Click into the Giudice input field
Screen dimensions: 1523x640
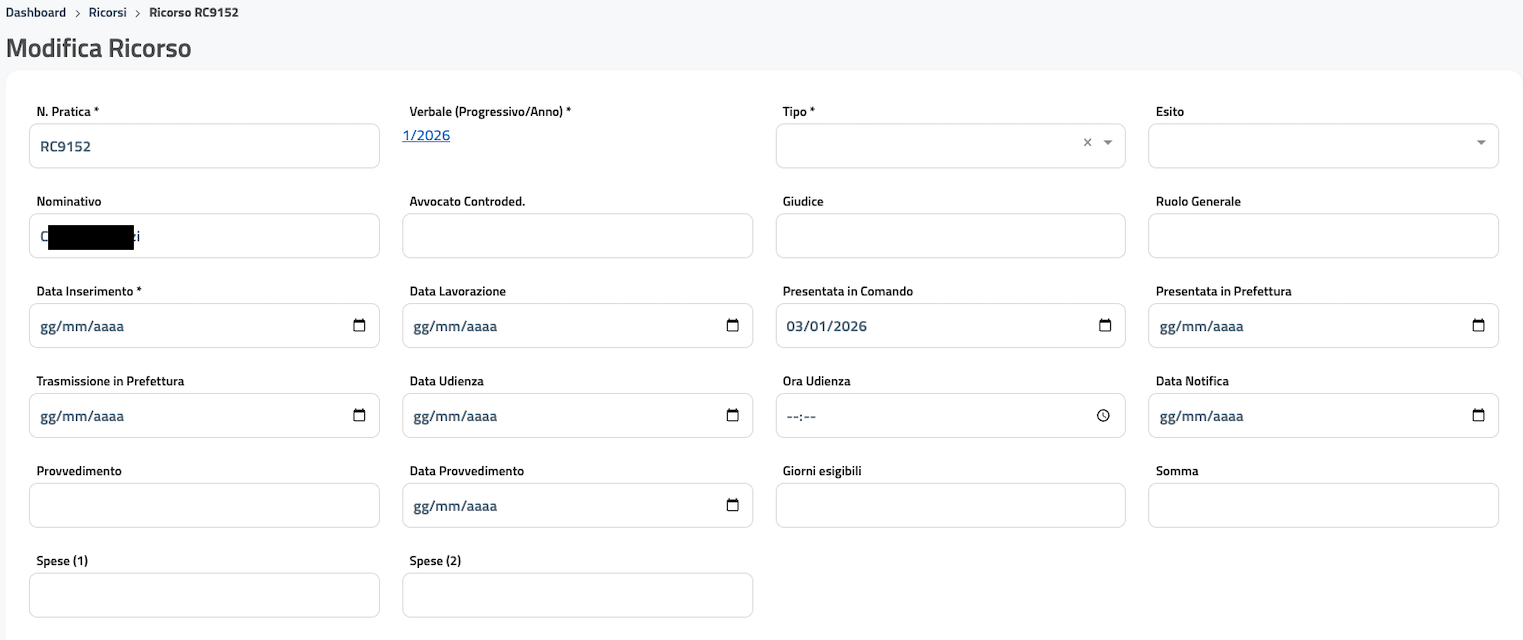[x=950, y=236]
